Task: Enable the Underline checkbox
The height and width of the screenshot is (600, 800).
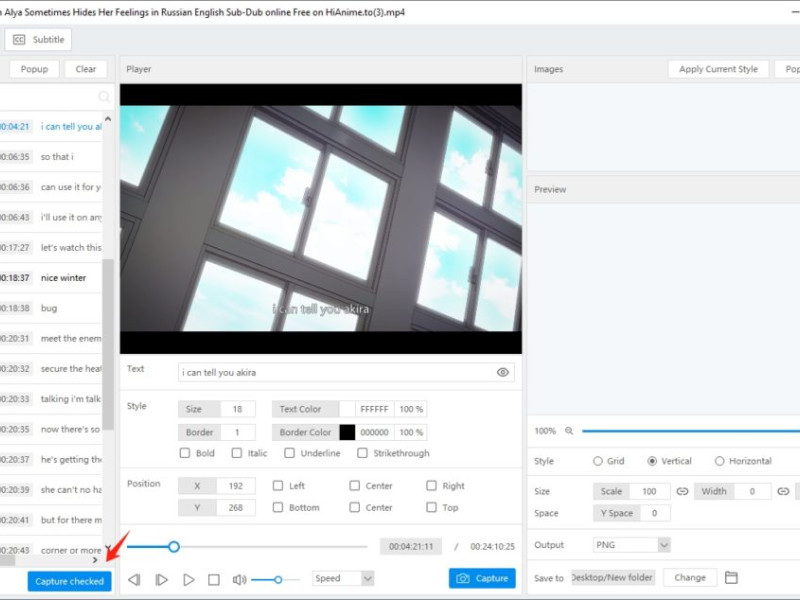Action: tap(289, 453)
